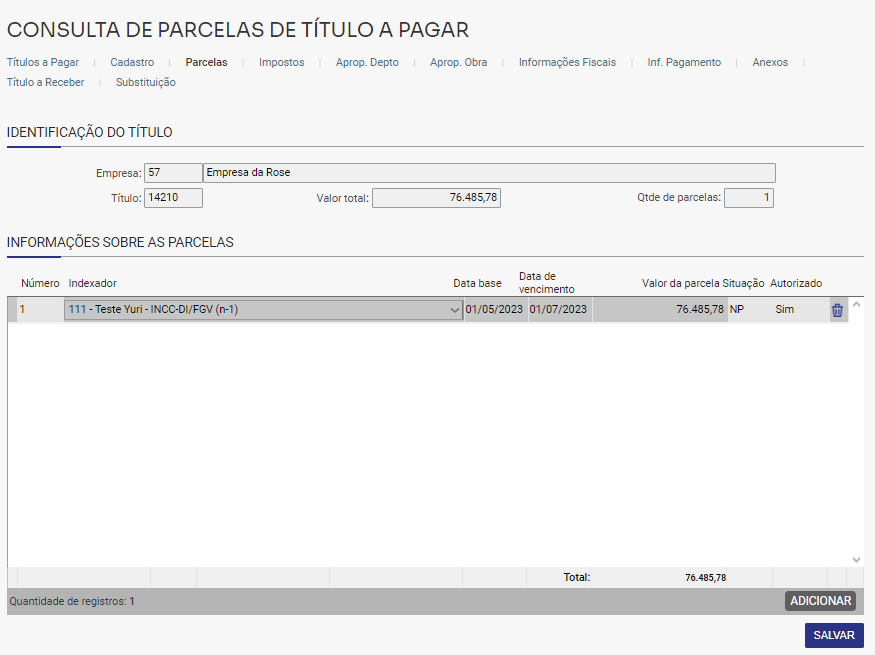
Task: Click the Título field 14210
Action: [x=173, y=198]
